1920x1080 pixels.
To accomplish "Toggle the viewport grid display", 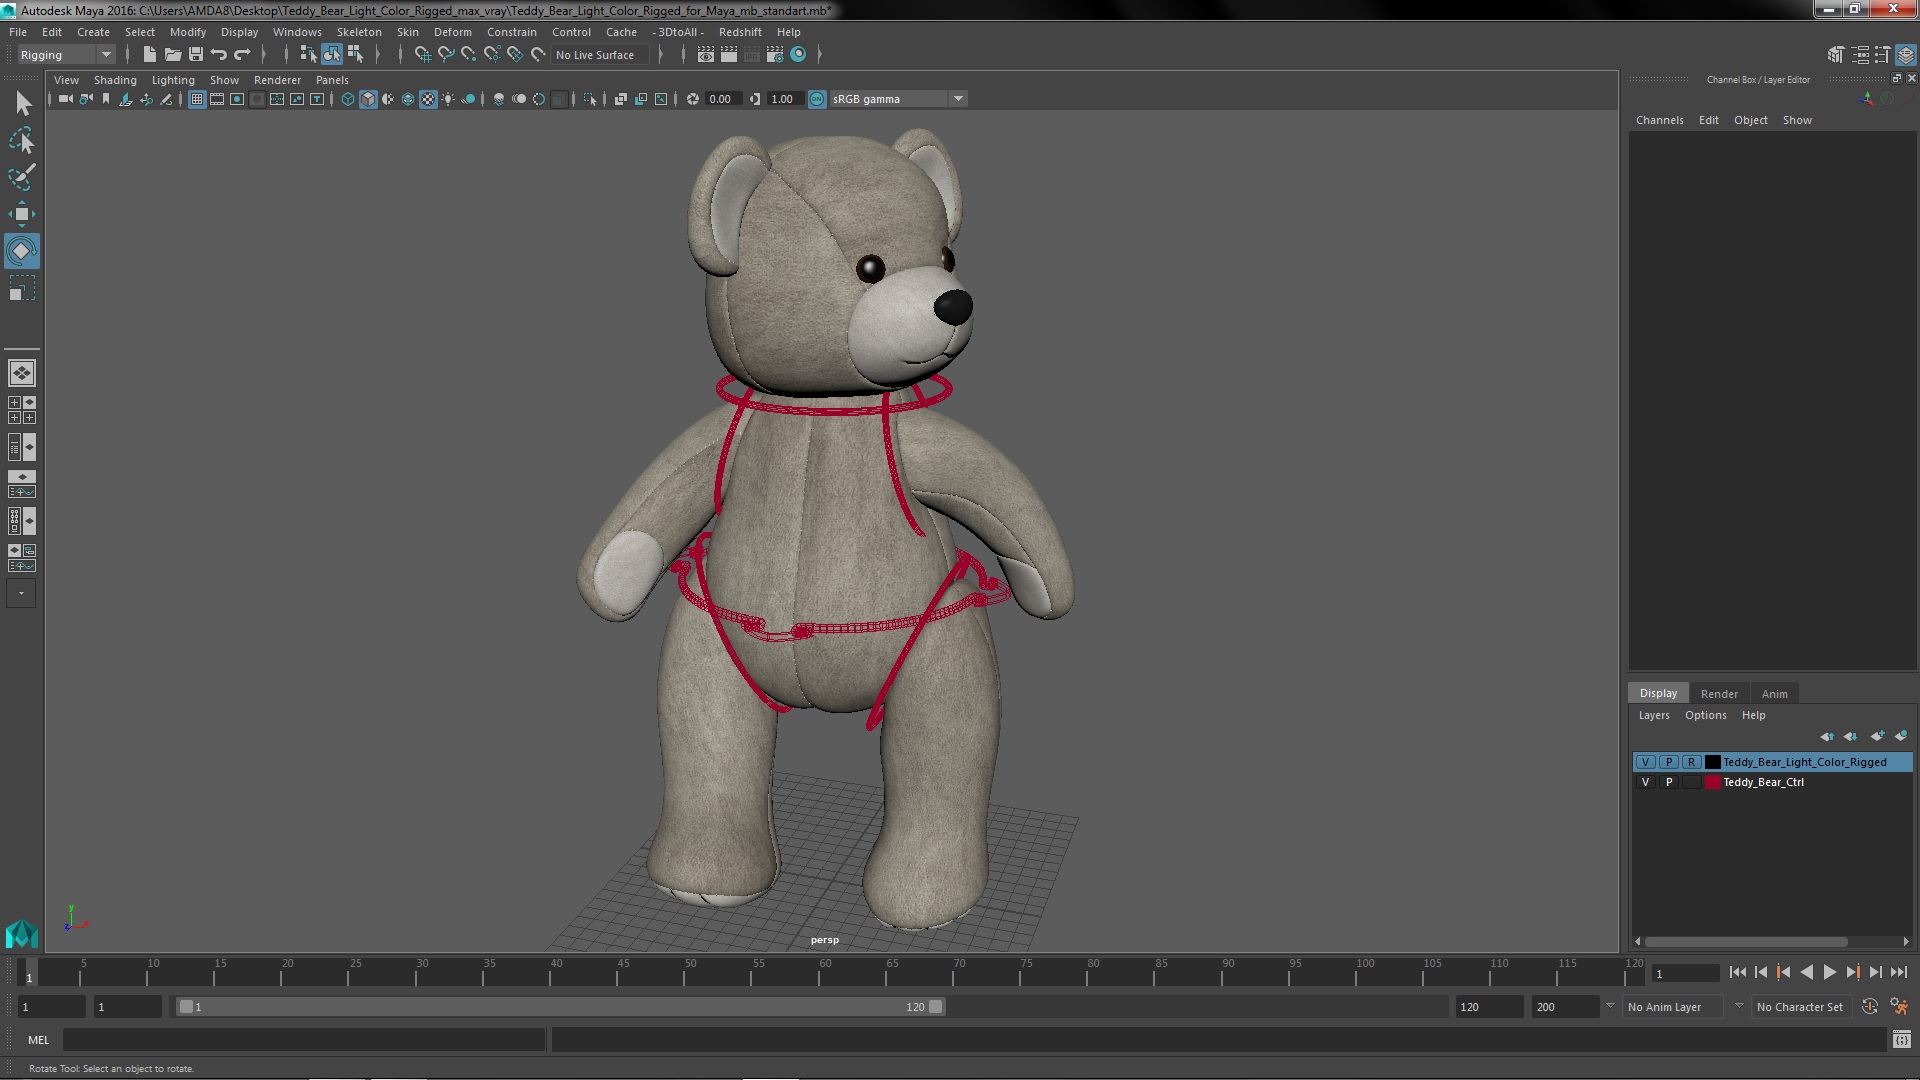I will pyautogui.click(x=197, y=99).
